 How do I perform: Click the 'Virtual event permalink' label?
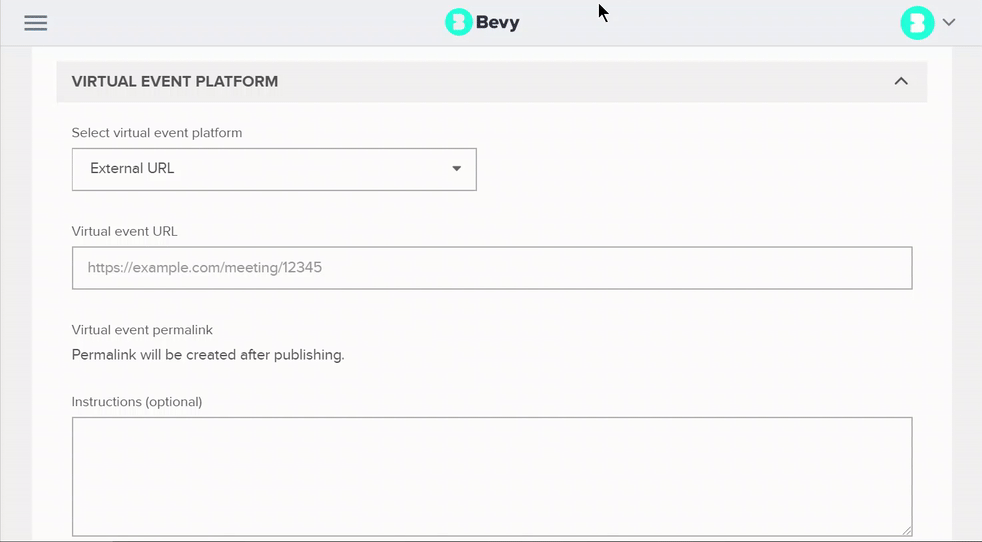142,330
